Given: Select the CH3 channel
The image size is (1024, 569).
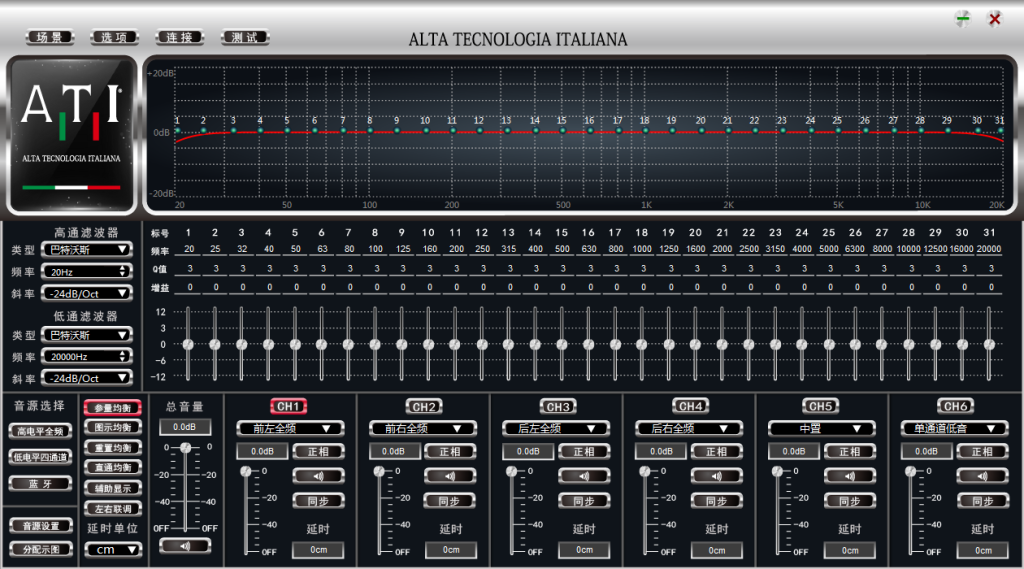Looking at the screenshot, I should click(x=558, y=406).
